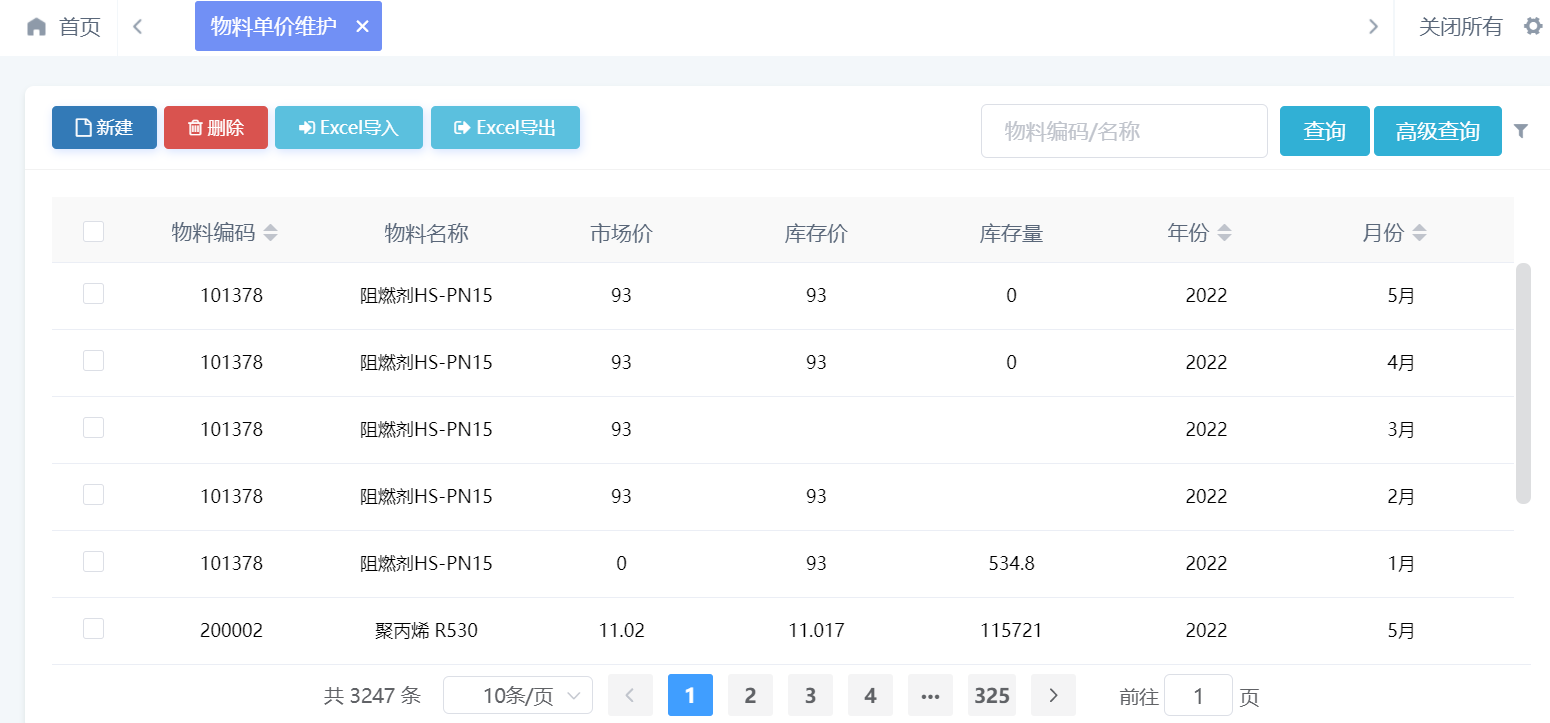
Task: Click the home icon beside 首页
Action: tap(36, 26)
